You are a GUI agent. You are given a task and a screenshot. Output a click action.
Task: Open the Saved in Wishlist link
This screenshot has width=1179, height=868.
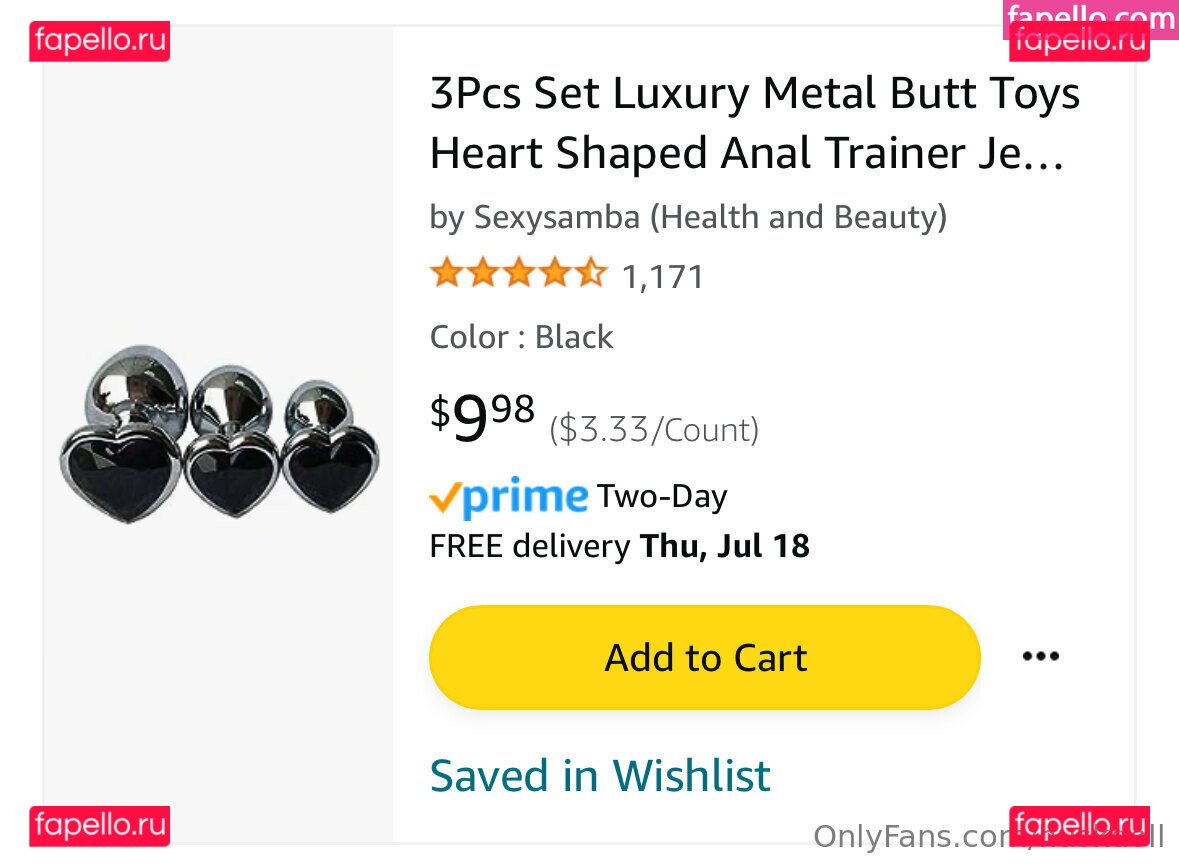click(x=600, y=776)
